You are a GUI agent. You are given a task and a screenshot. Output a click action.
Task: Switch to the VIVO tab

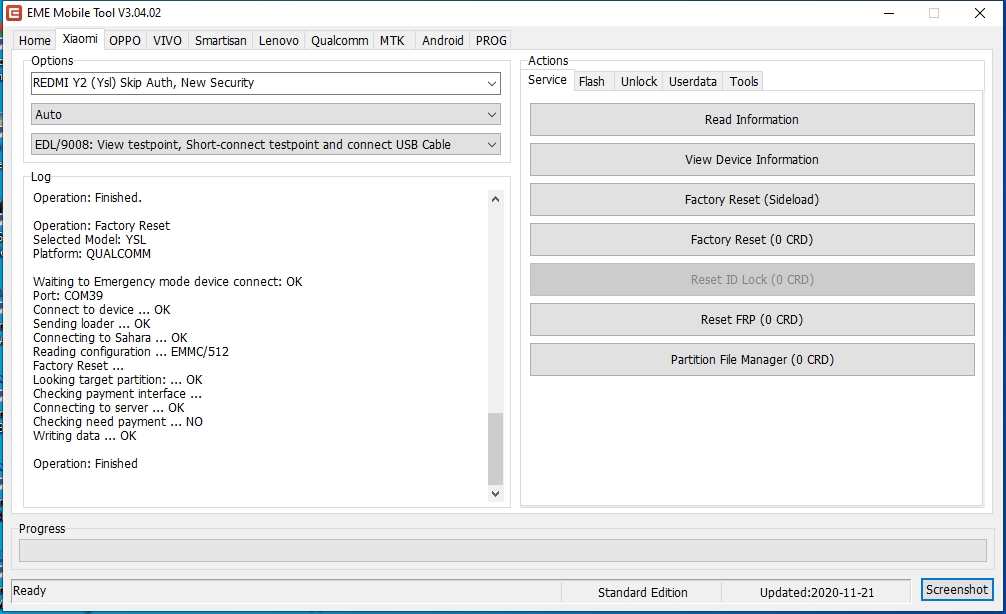[167, 40]
